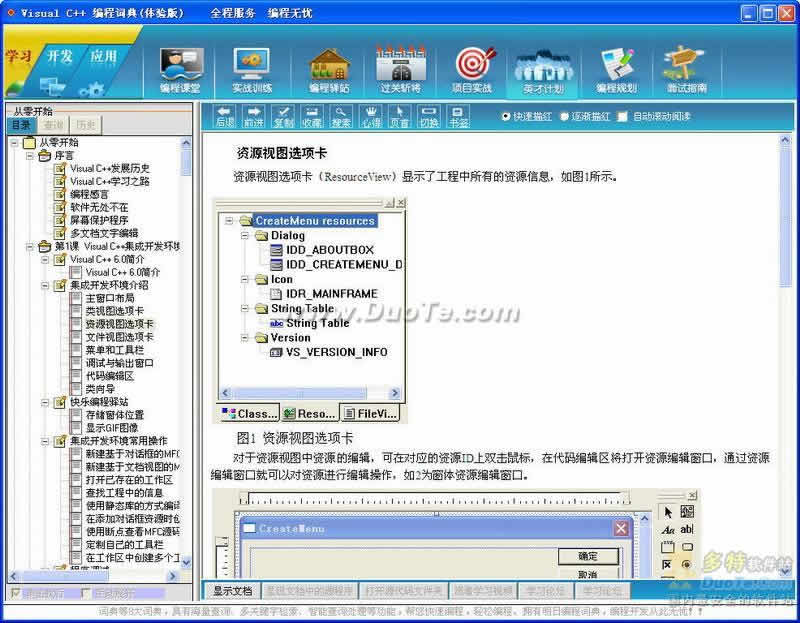Jump to page top with 页首 icon

pos(399,116)
